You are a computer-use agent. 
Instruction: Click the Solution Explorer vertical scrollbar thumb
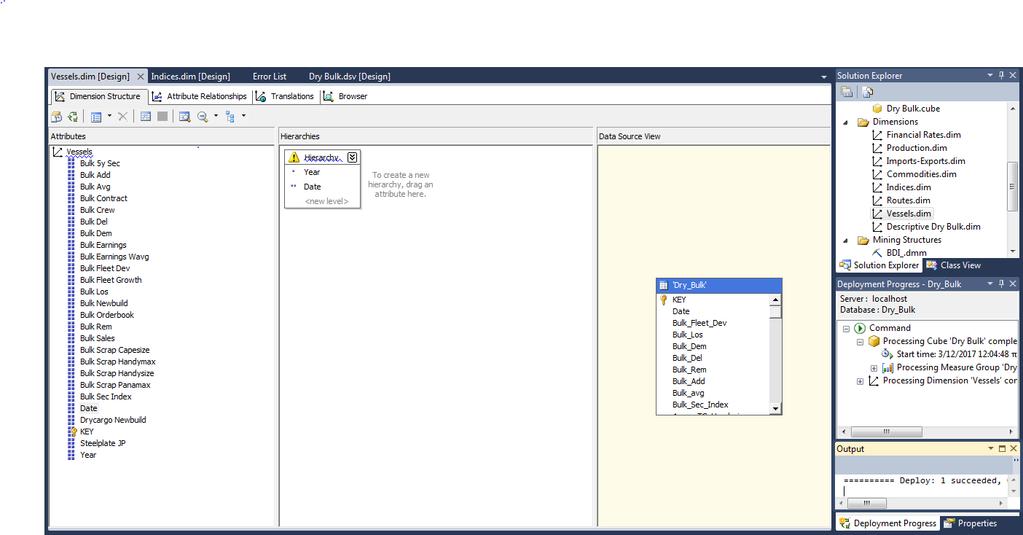1012,187
